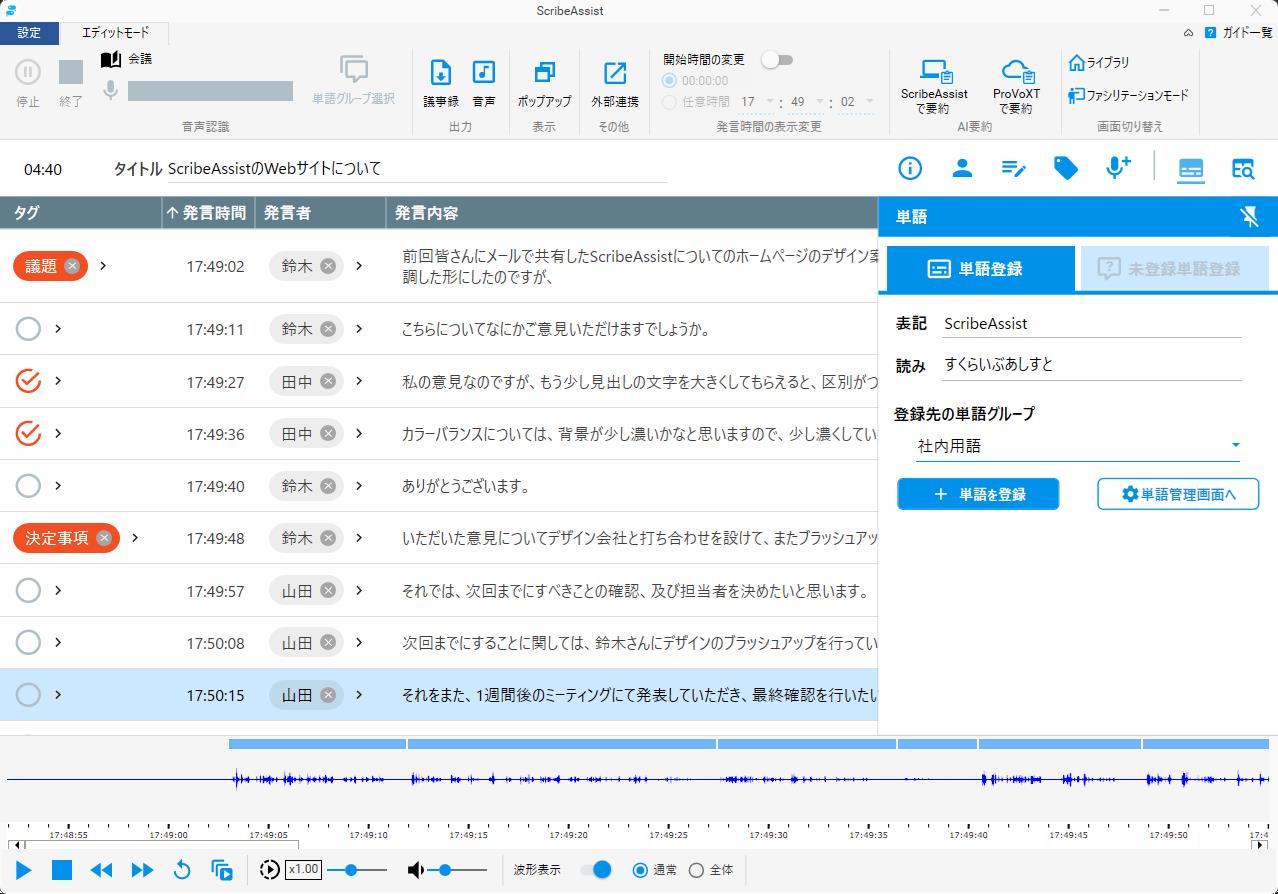This screenshot has height=894, width=1278.
Task: Switch to the エディットモード tab
Action: (x=117, y=33)
